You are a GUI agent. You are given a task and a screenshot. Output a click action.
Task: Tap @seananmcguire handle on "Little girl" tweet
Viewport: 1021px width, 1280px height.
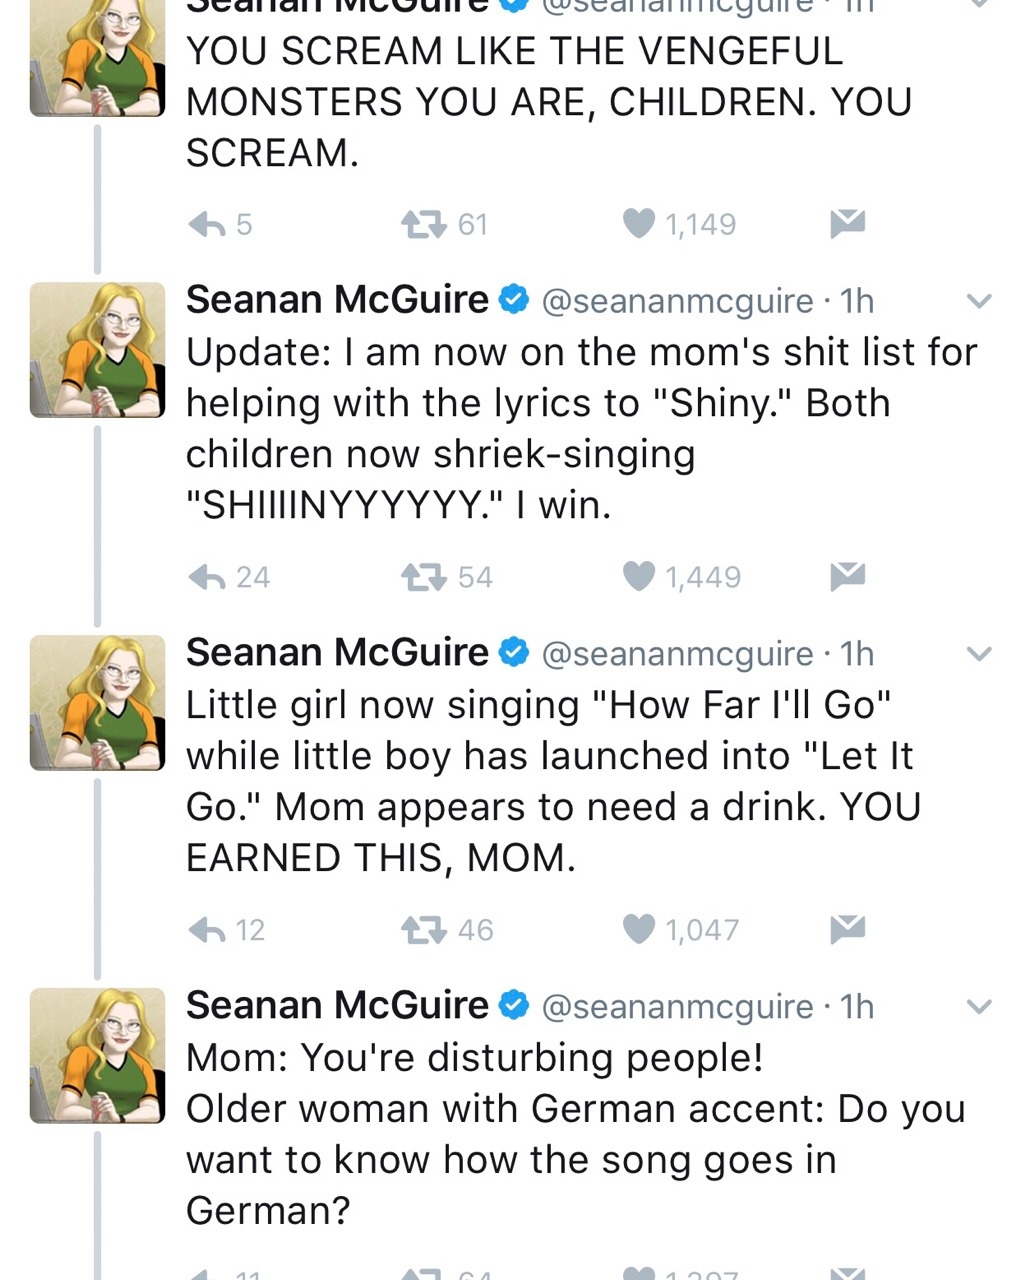[677, 654]
